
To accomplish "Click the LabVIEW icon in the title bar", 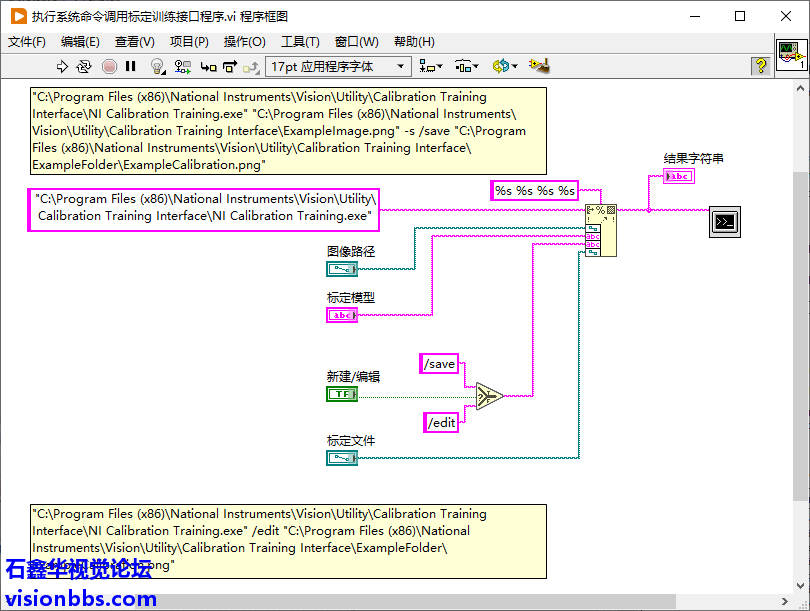I will tap(19, 17).
